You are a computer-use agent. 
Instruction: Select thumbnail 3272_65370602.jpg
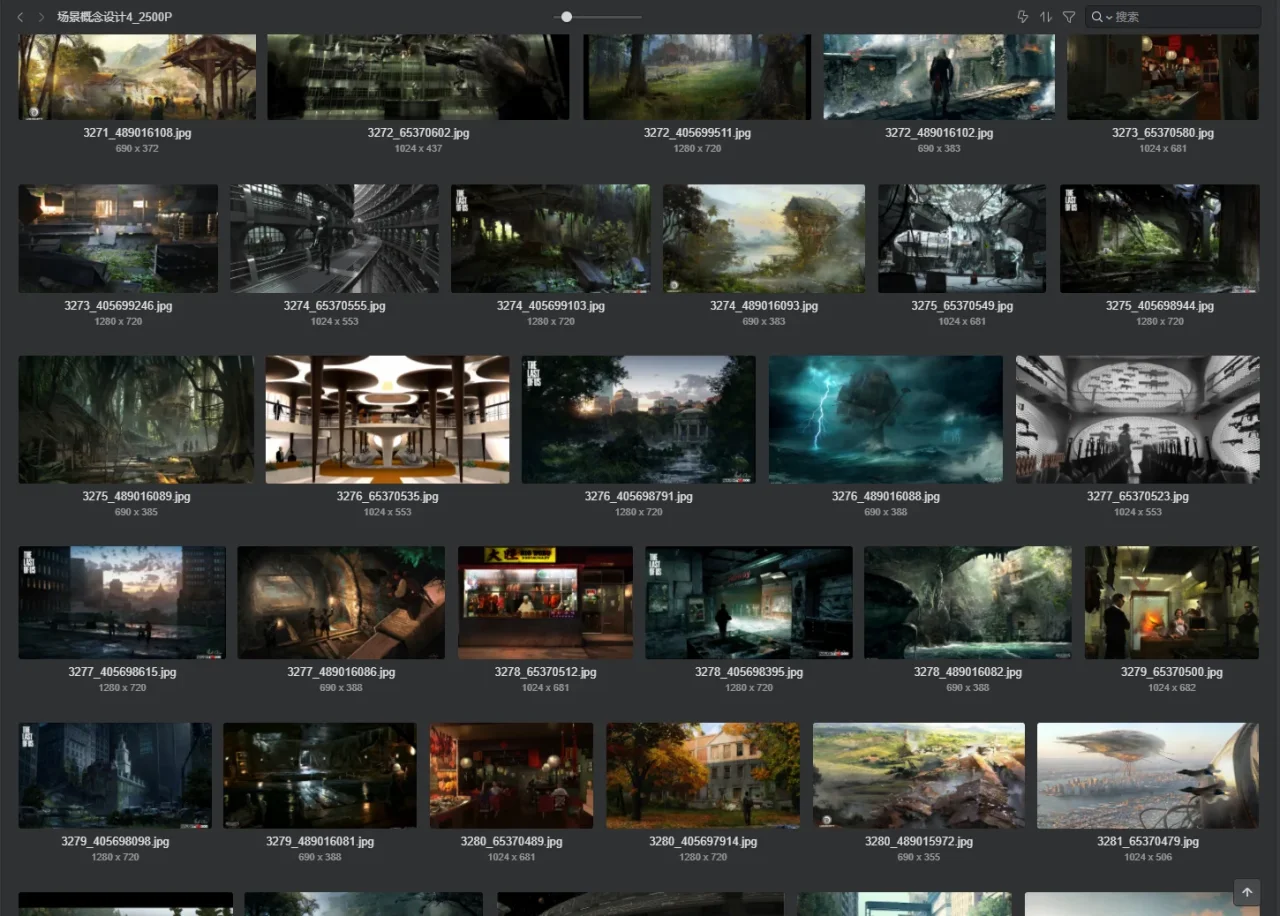(x=418, y=77)
